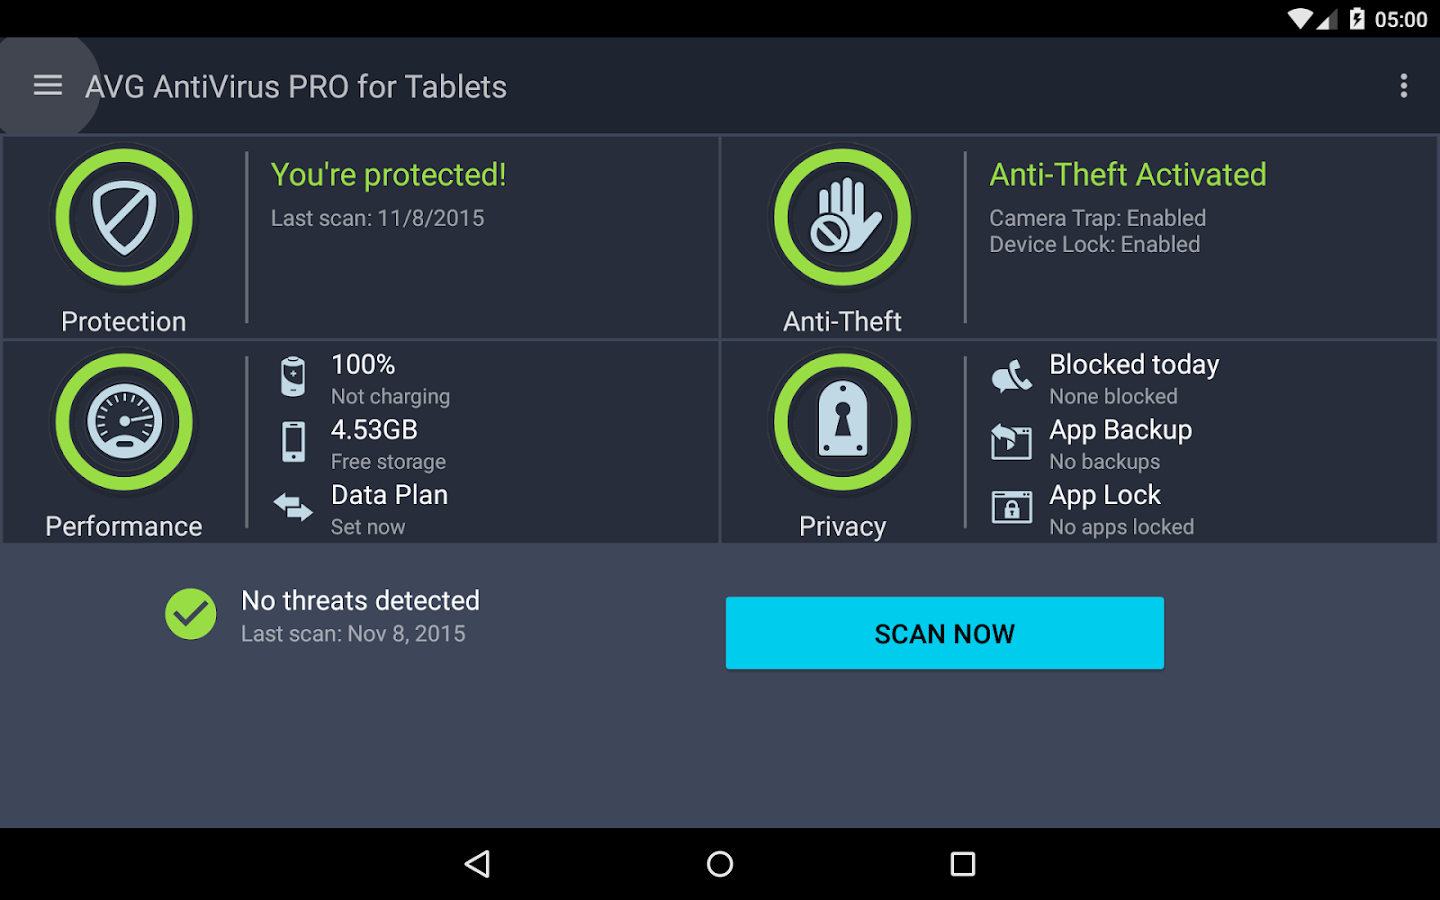Click the battery status icon

tap(293, 377)
